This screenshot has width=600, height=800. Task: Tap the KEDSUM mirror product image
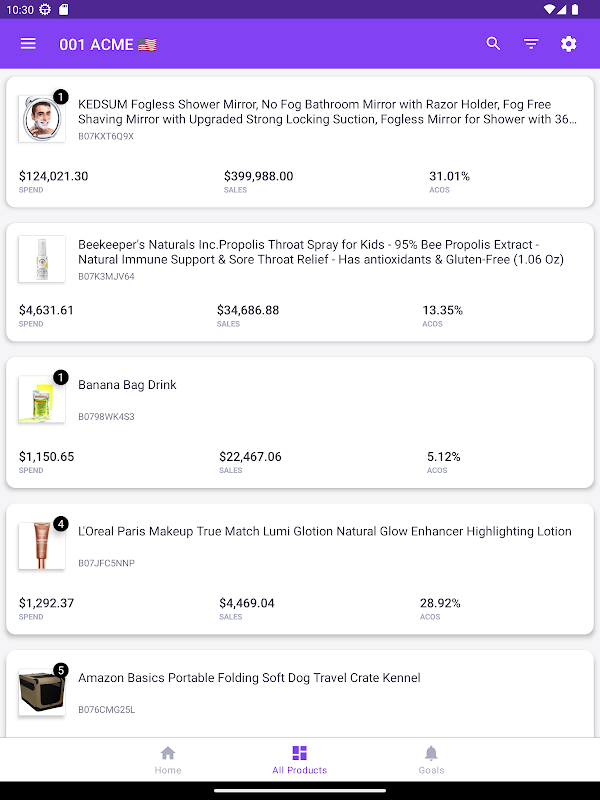pos(42,119)
